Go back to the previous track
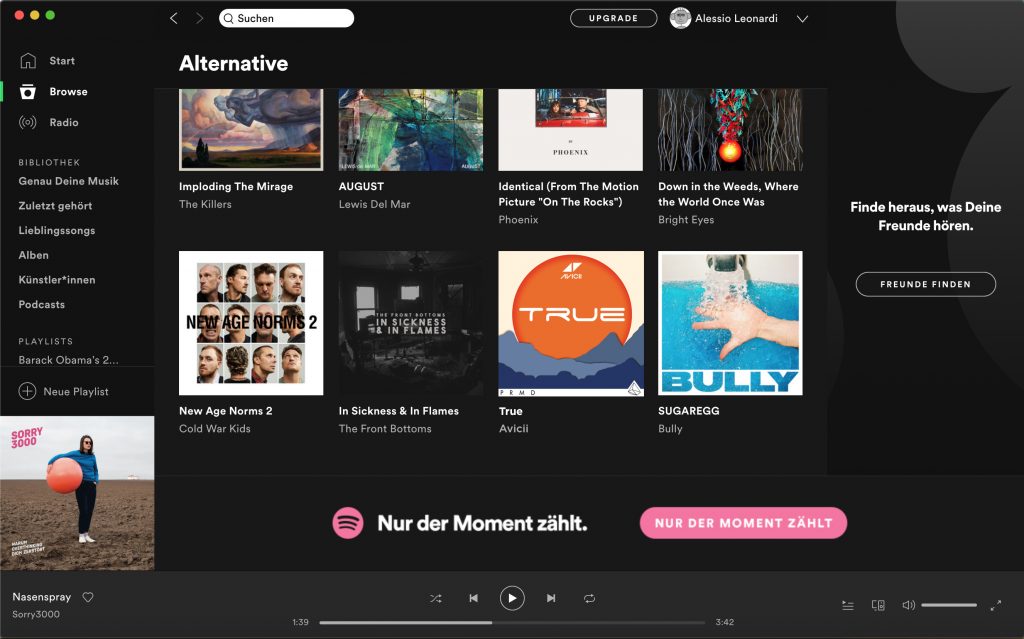Image resolution: width=1024 pixels, height=639 pixels. [x=473, y=598]
